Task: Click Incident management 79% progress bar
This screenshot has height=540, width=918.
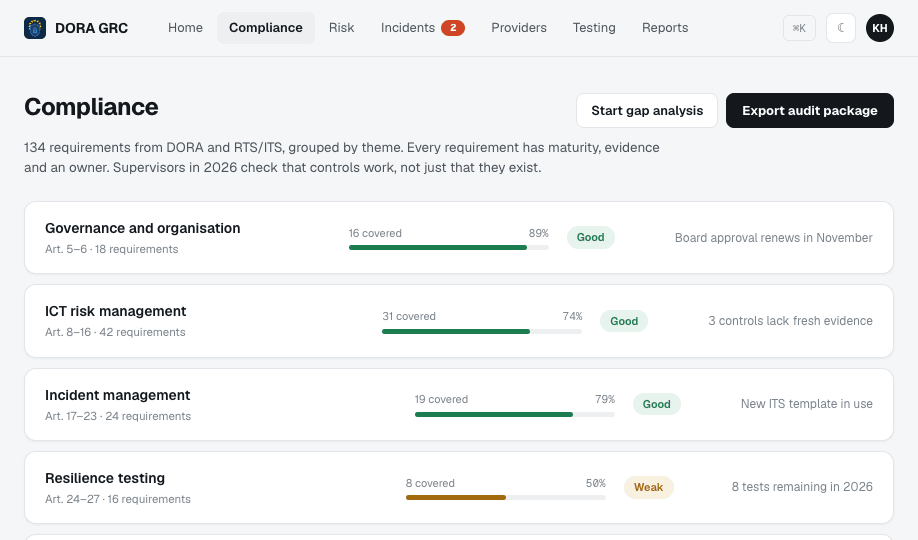Action: [515, 415]
